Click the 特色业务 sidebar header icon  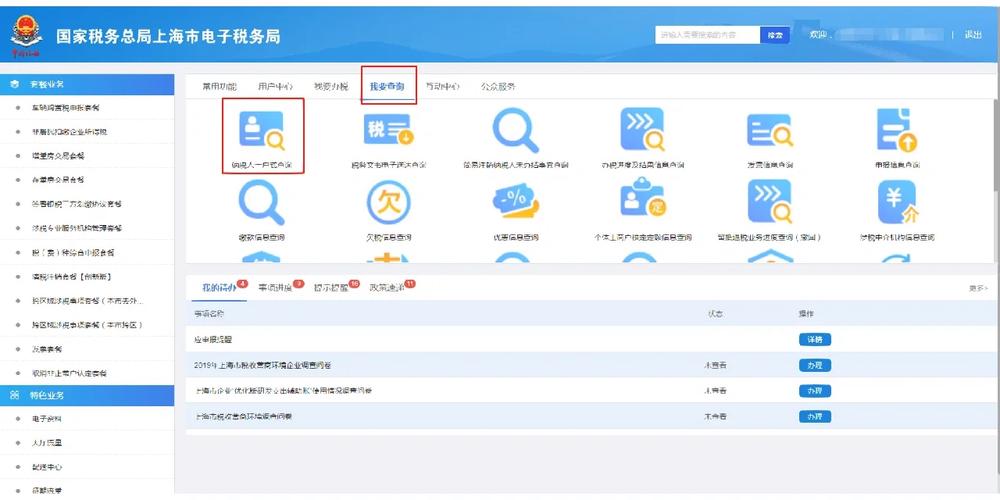tap(15, 395)
